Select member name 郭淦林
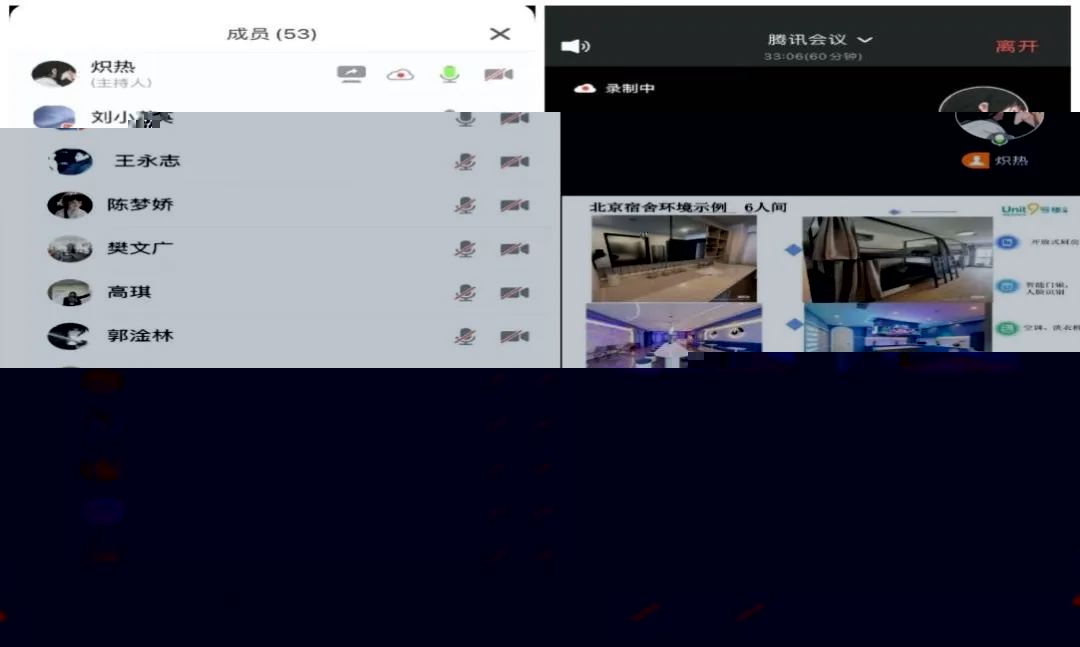Screen dimensions: 1080x647 pyautogui.click(x=140, y=336)
